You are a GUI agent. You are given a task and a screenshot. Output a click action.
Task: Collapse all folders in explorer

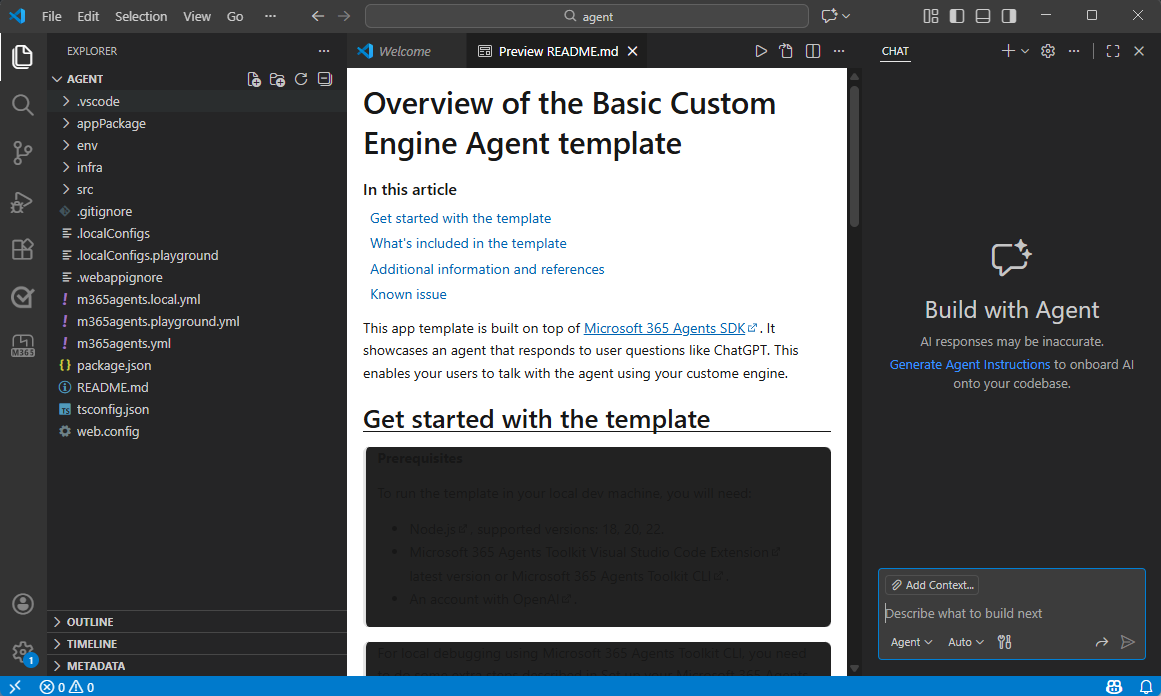point(325,79)
